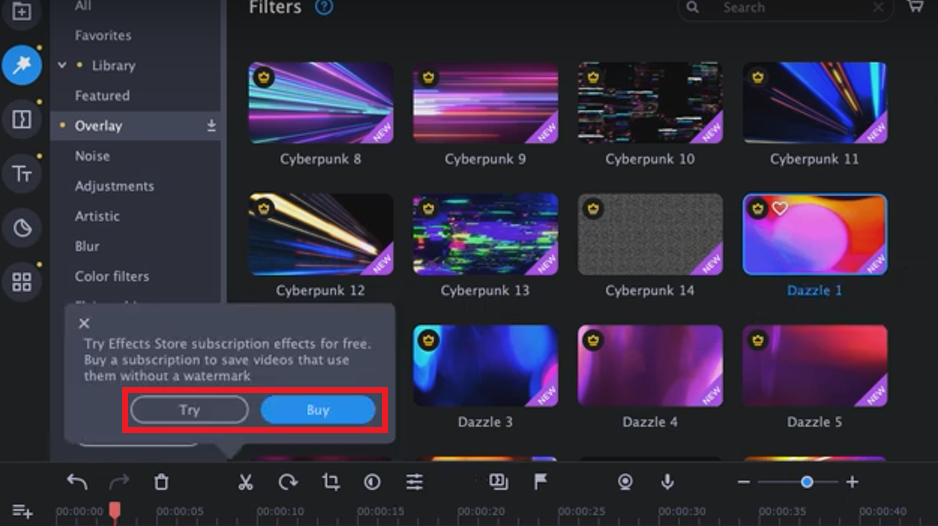938x526 pixels.
Task: Open the Artistic filter category
Action: (x=97, y=216)
